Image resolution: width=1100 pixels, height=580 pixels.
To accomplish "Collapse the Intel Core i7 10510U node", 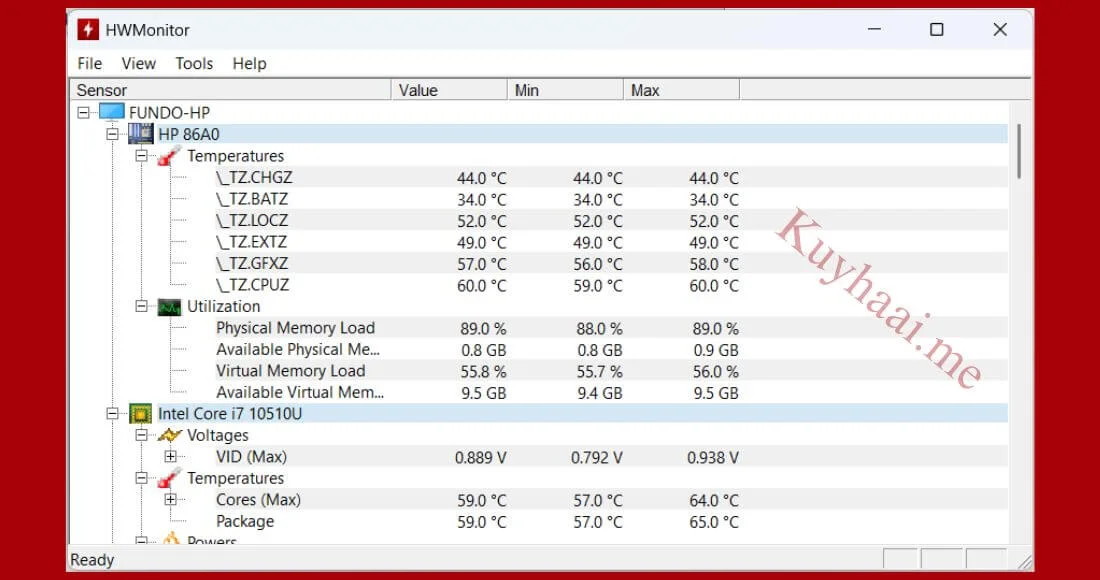I will (112, 414).
